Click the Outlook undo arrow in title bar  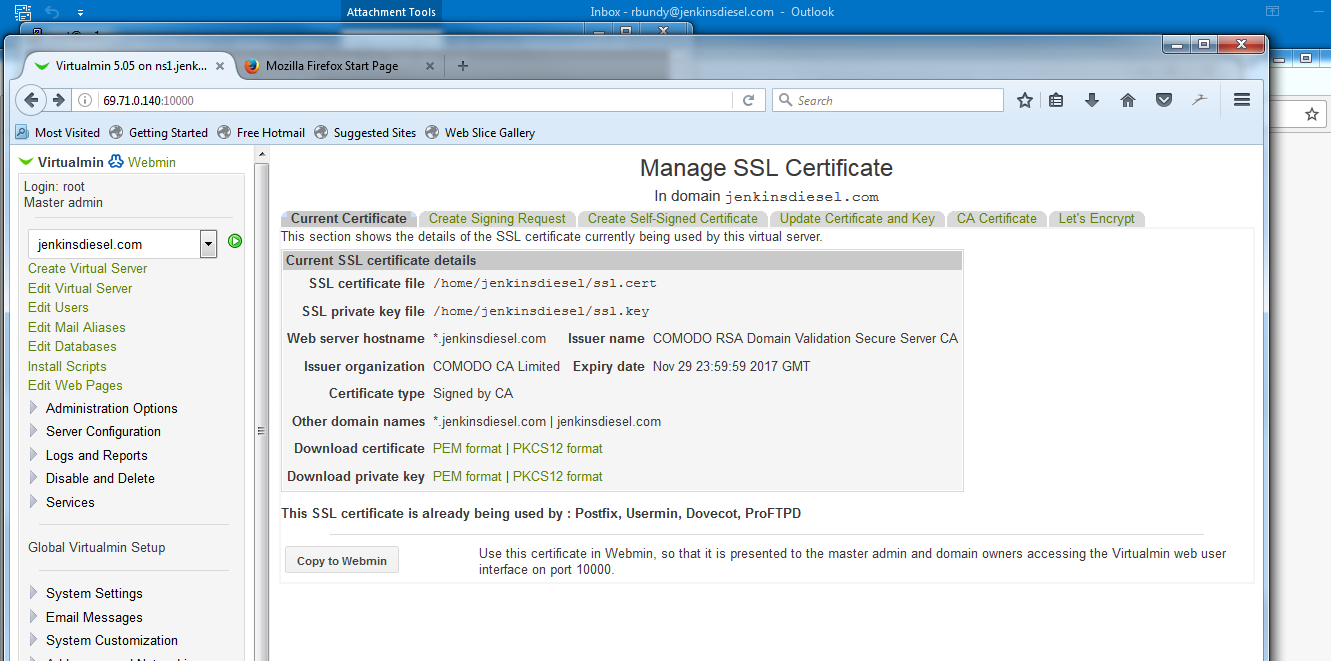[x=52, y=12]
